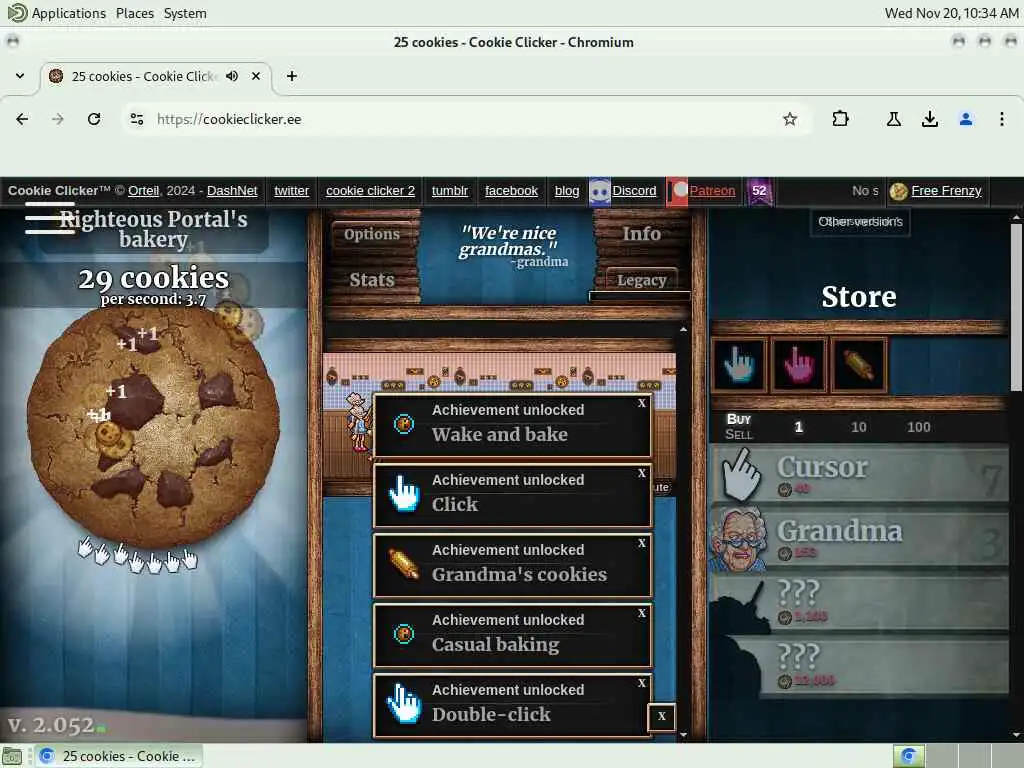Set bulk purchase amount to 10
Screen dimensions: 1024x768
point(858,427)
